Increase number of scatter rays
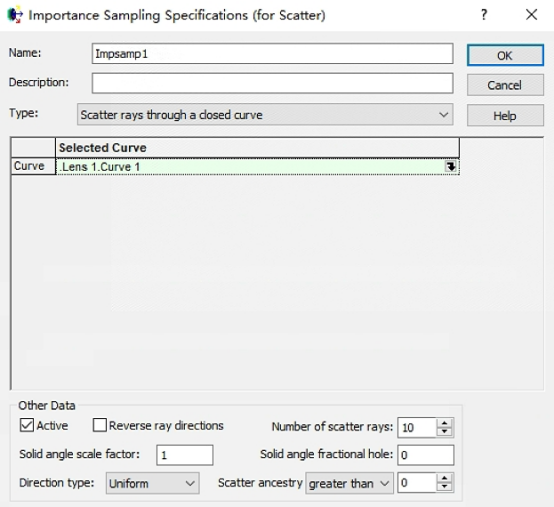Viewport: 554px width, 507px height. click(445, 423)
